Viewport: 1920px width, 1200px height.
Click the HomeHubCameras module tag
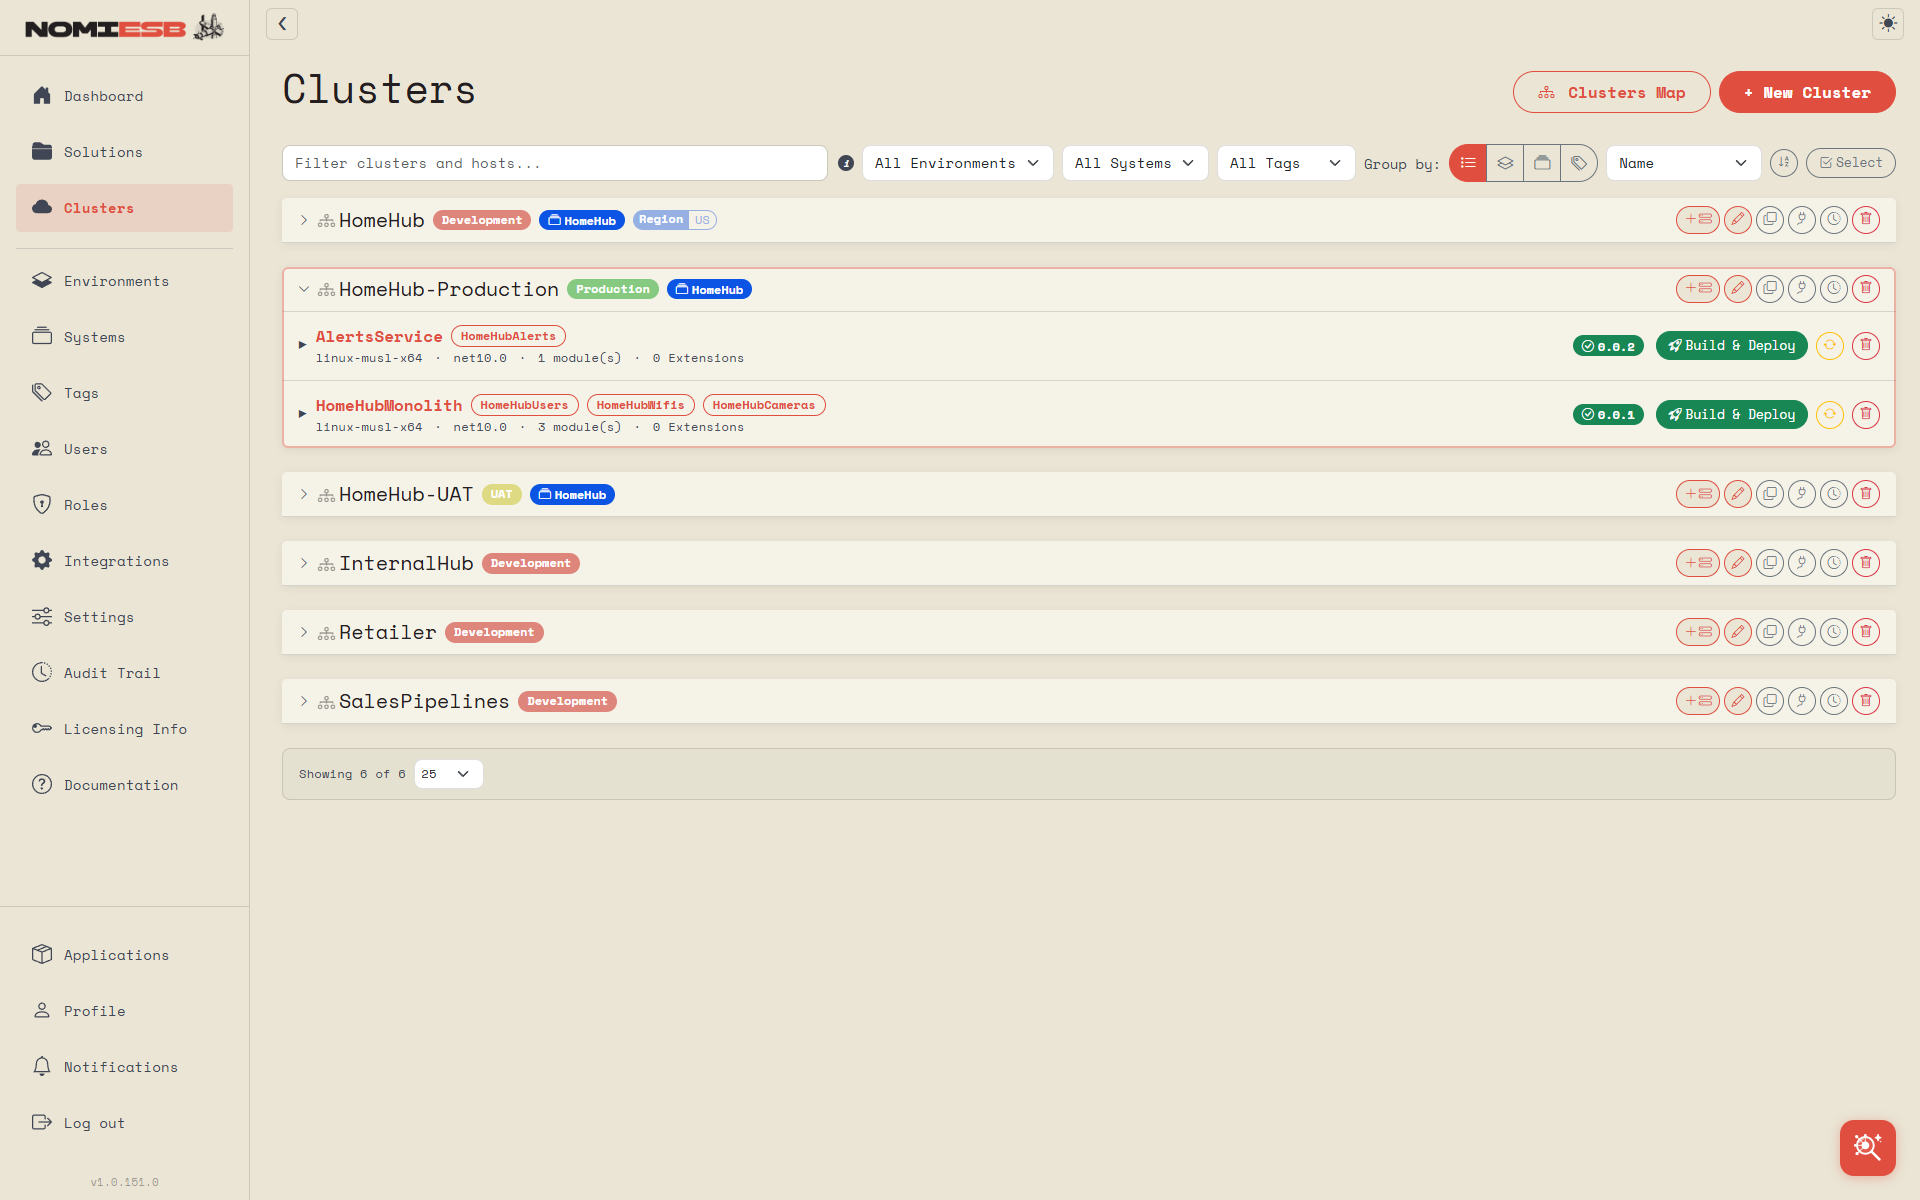click(764, 406)
